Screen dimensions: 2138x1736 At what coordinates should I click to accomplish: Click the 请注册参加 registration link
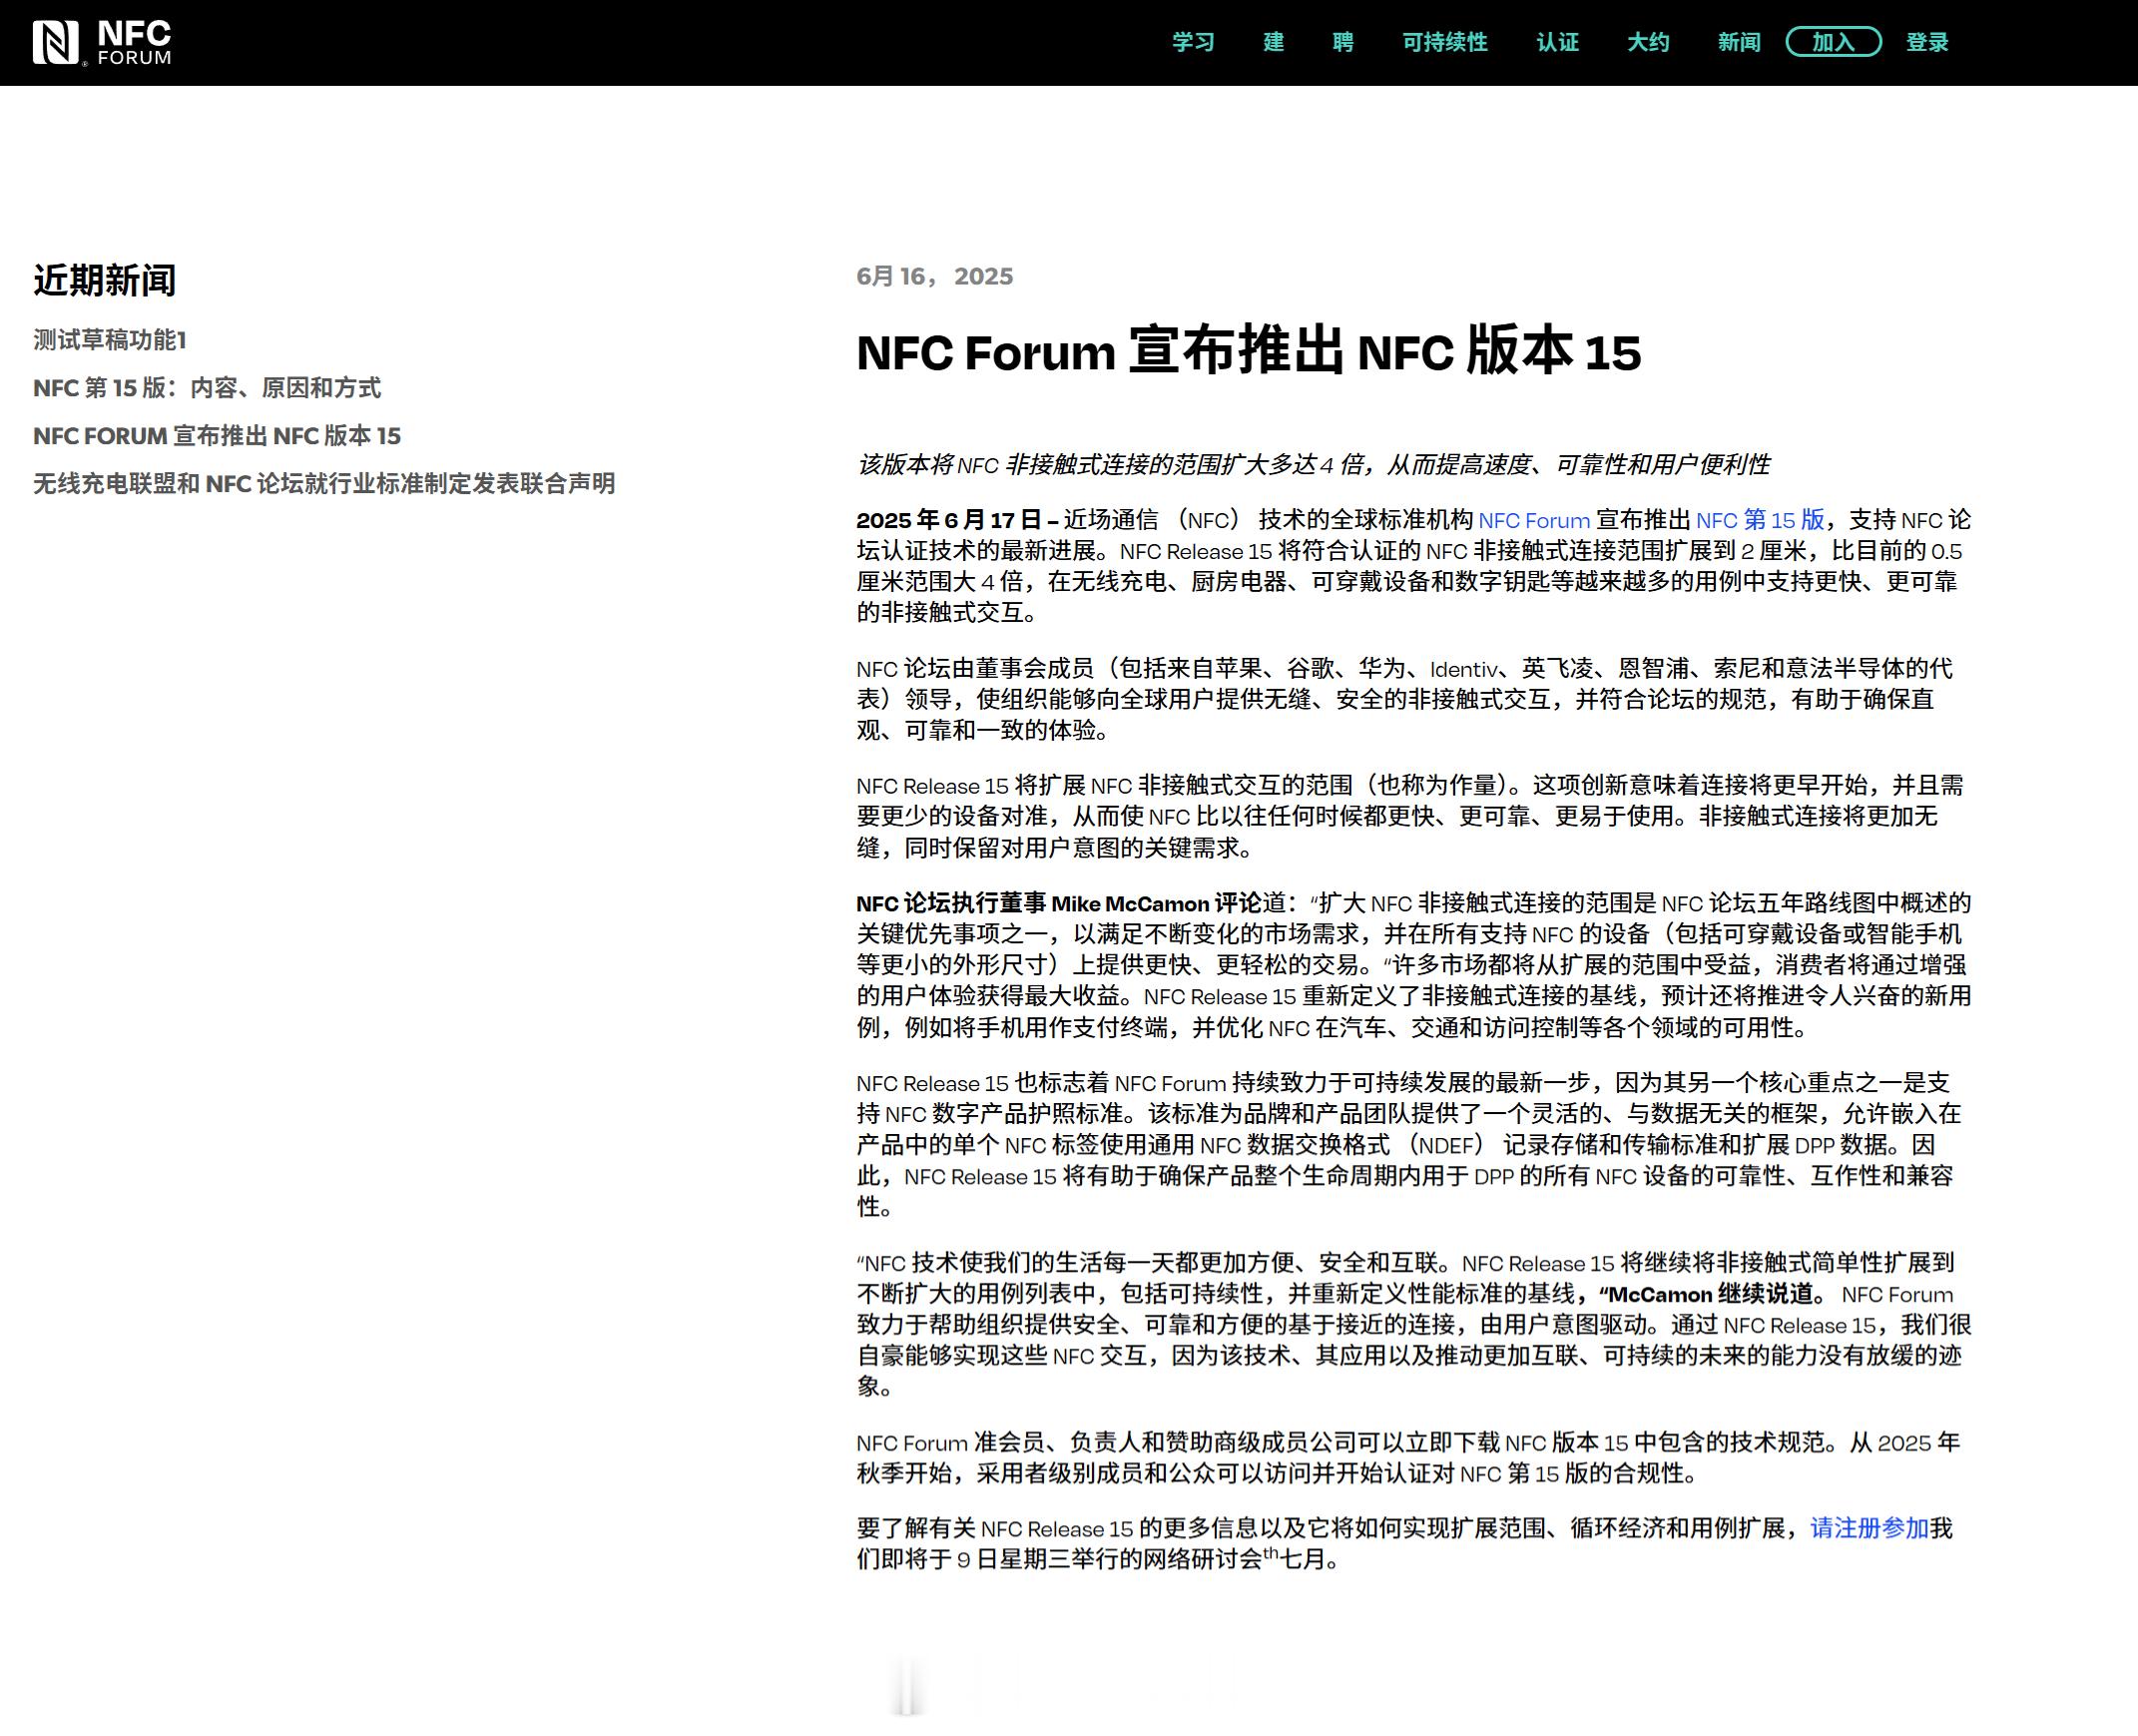1869,1528
